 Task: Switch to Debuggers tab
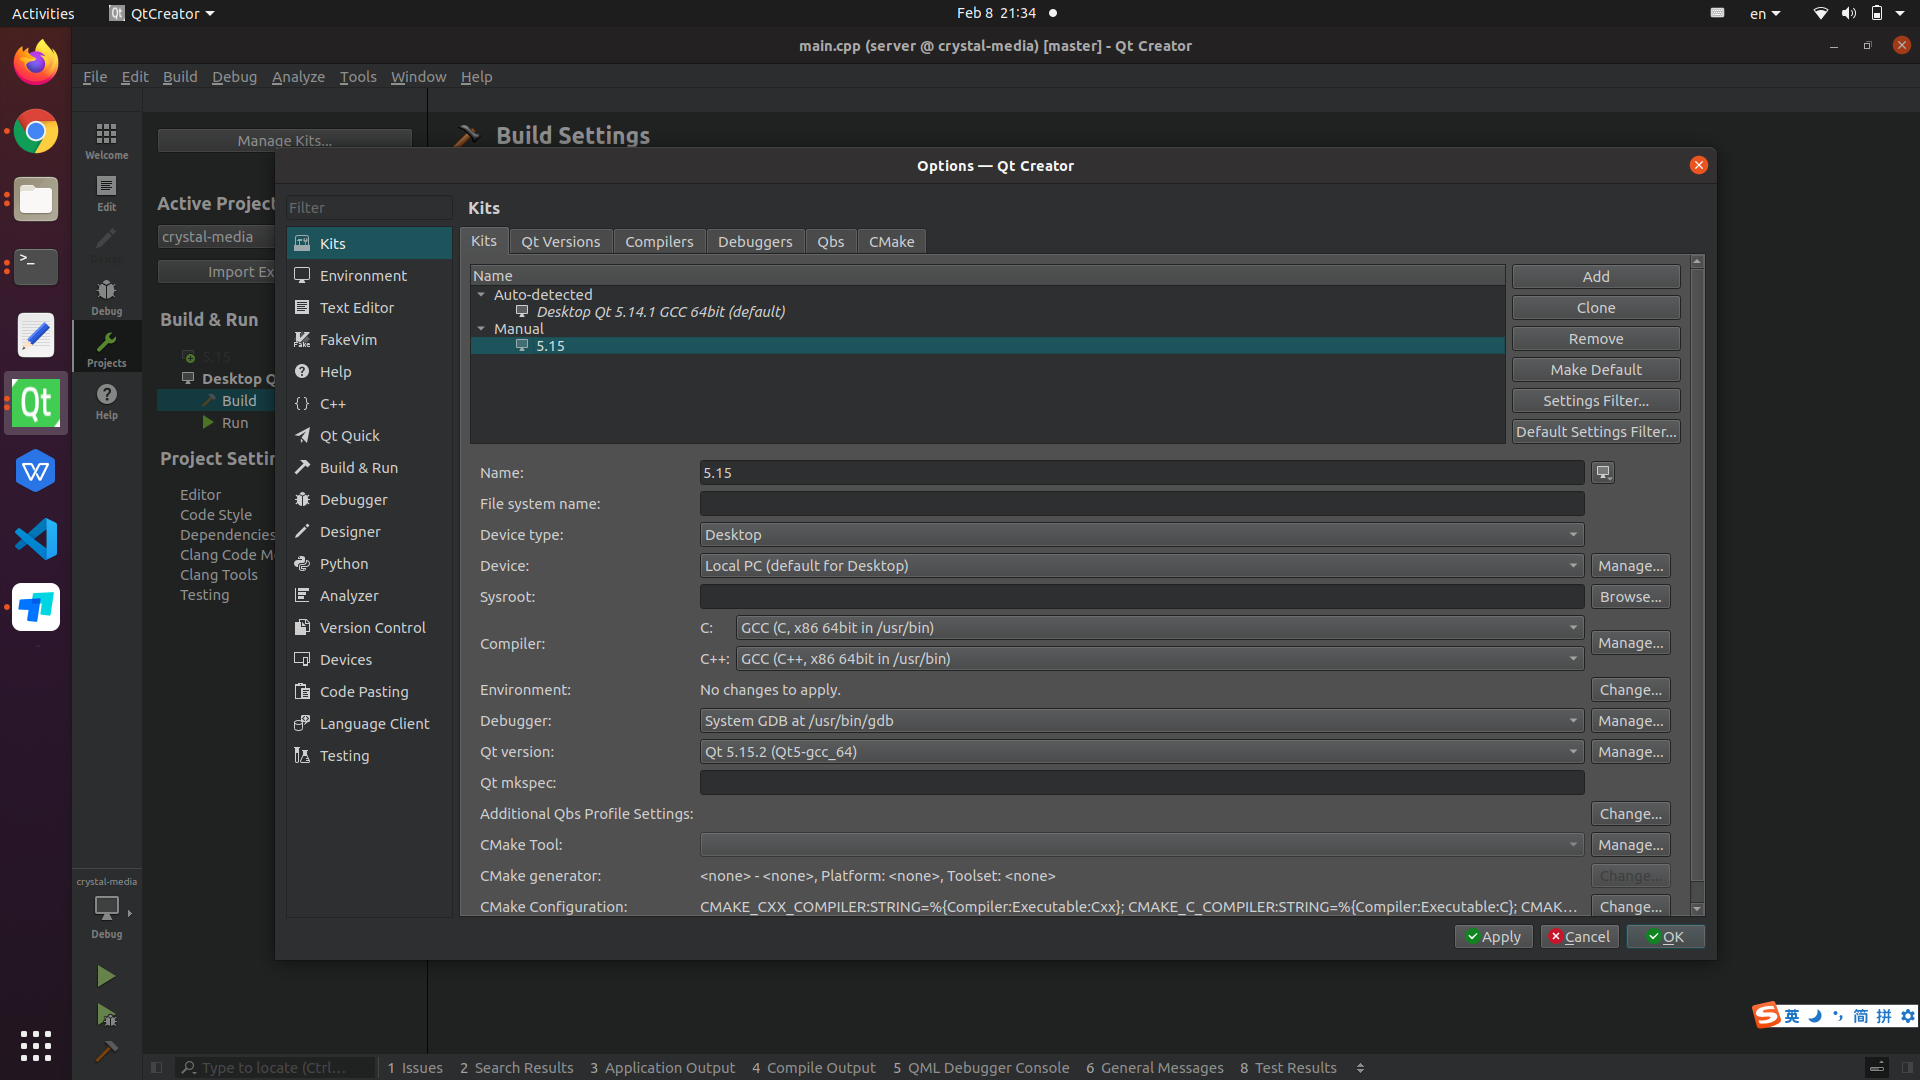click(755, 242)
